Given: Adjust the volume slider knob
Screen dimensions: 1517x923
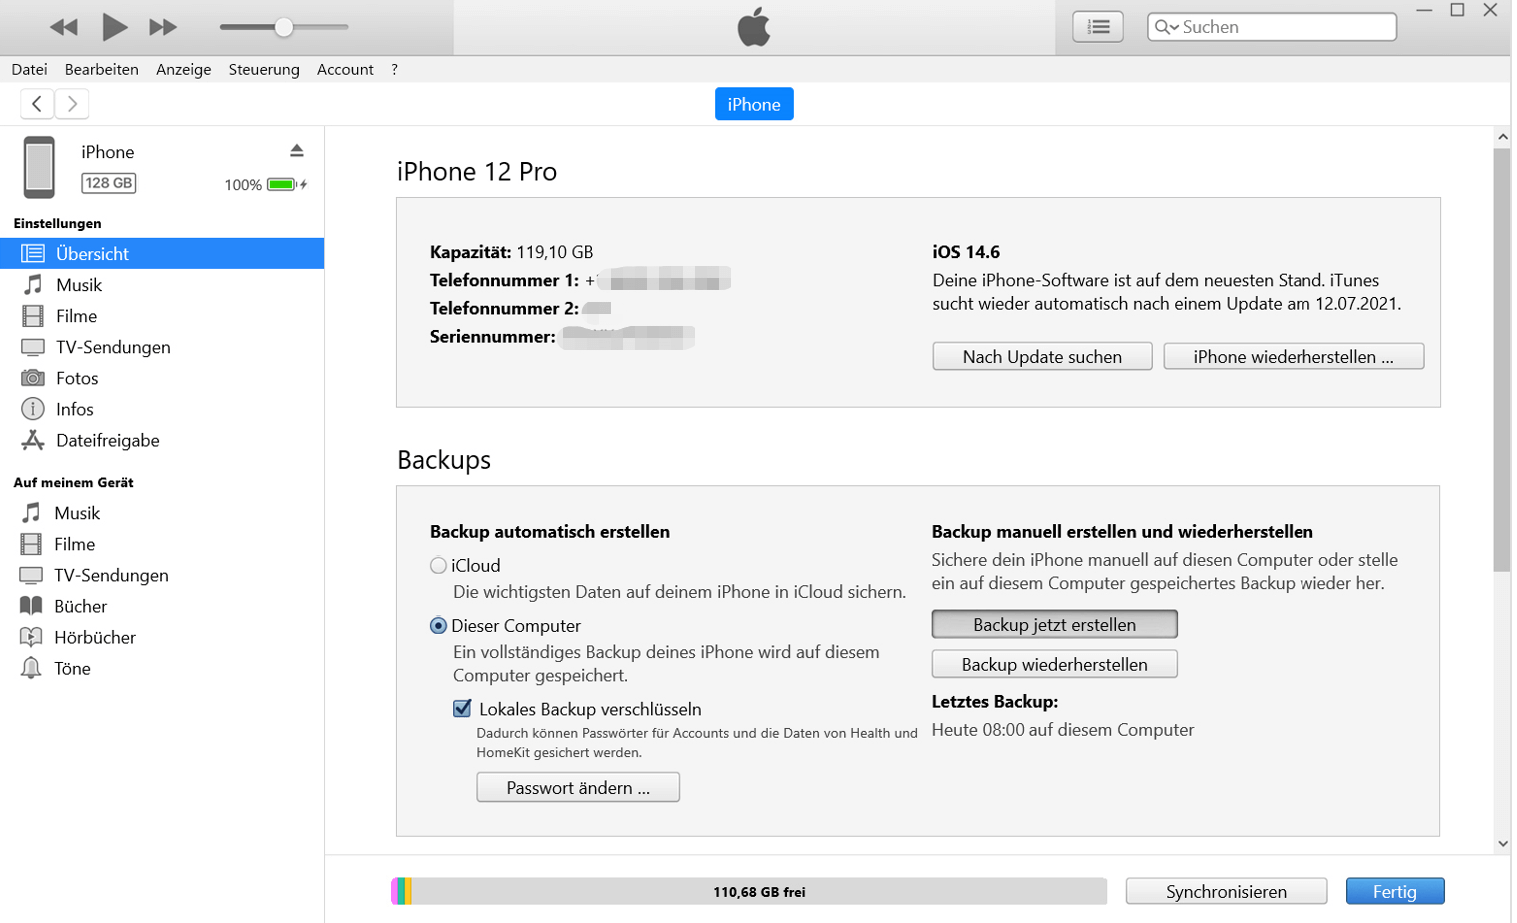Looking at the screenshot, I should (284, 27).
